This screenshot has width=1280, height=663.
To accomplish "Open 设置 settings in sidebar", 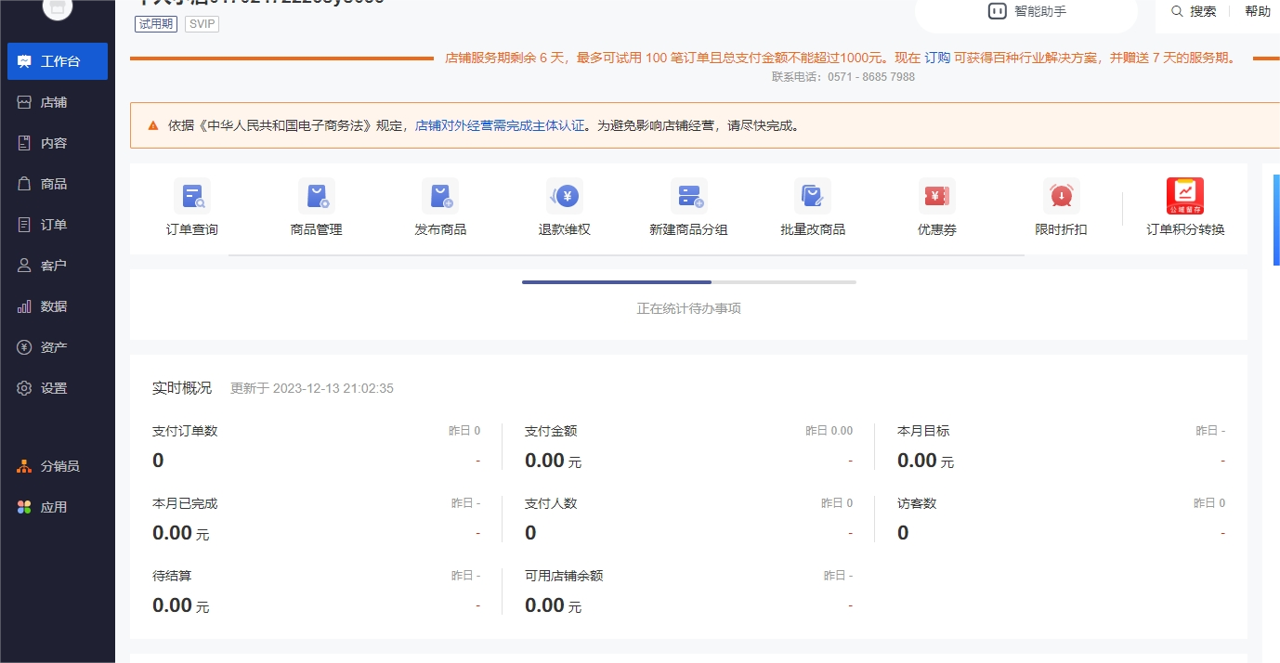I will click(54, 388).
